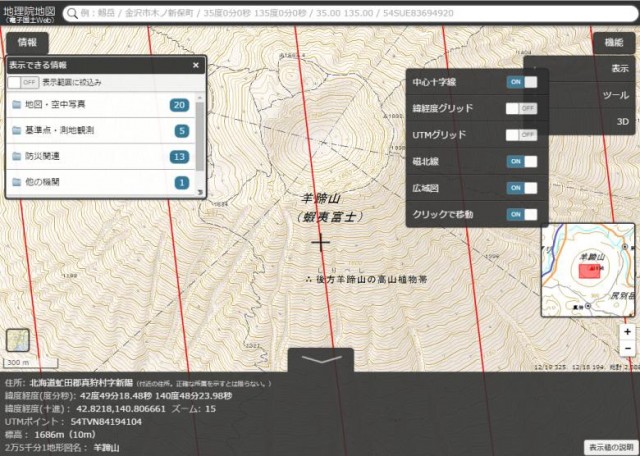Click the address 北海道虻田郡真狩村字新陽
Image resolution: width=640 pixels, height=456 pixels.
(x=81, y=383)
